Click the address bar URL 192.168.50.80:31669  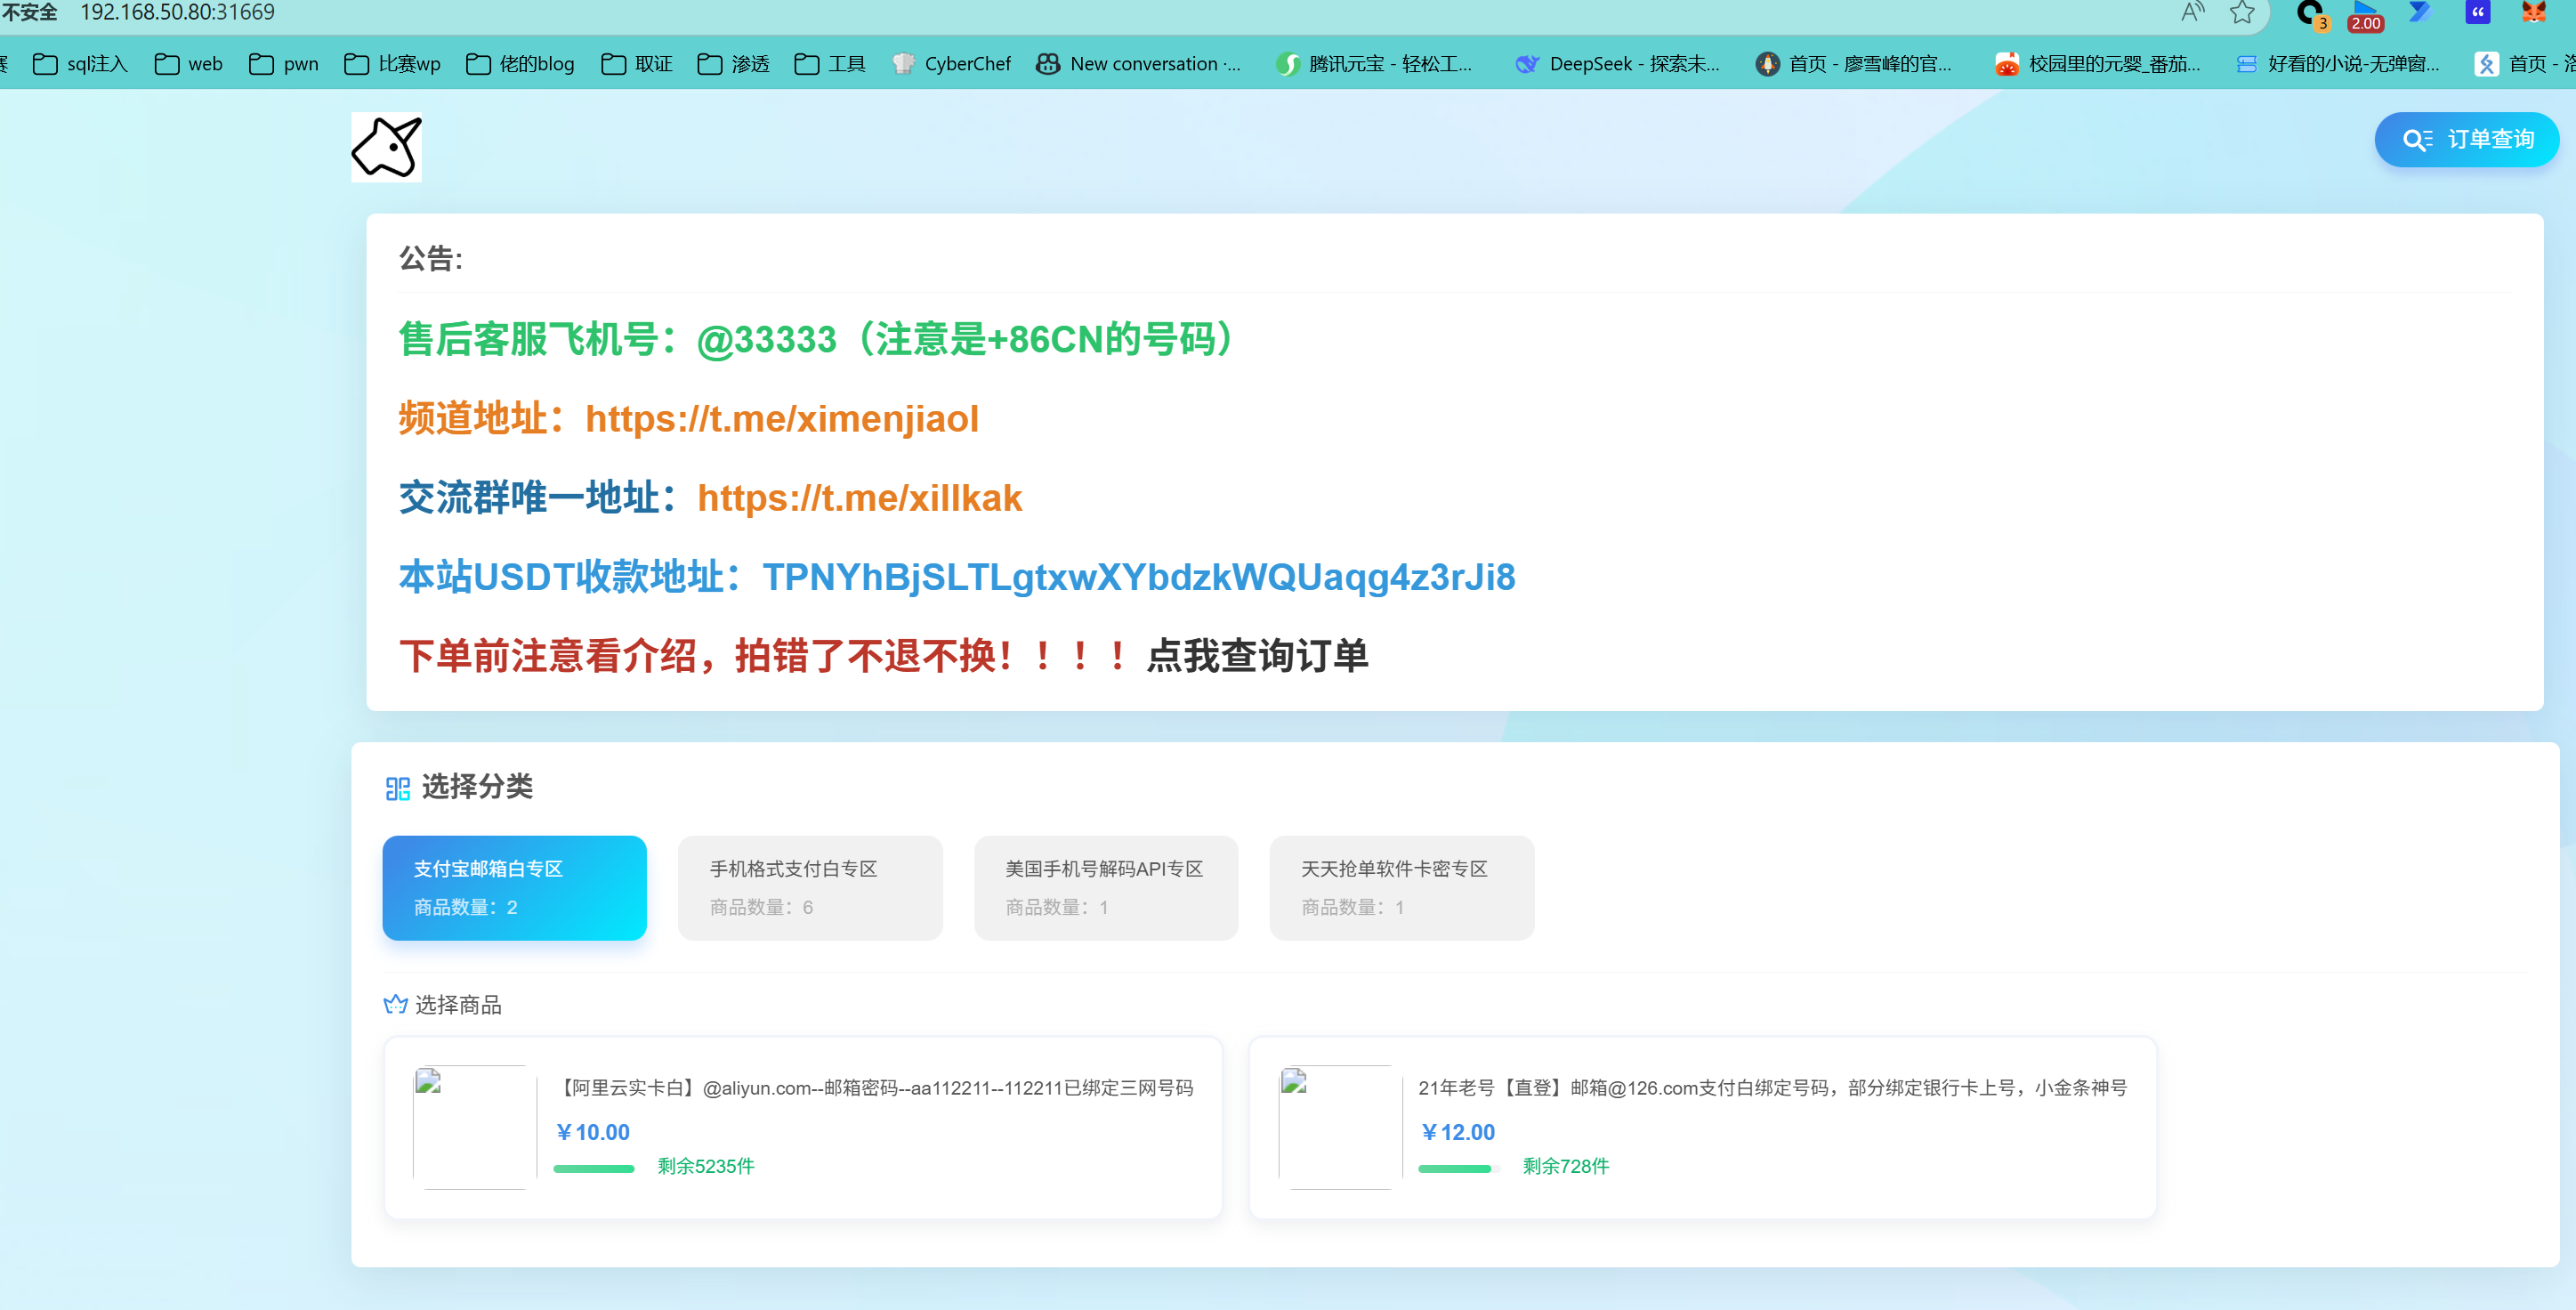click(x=178, y=12)
